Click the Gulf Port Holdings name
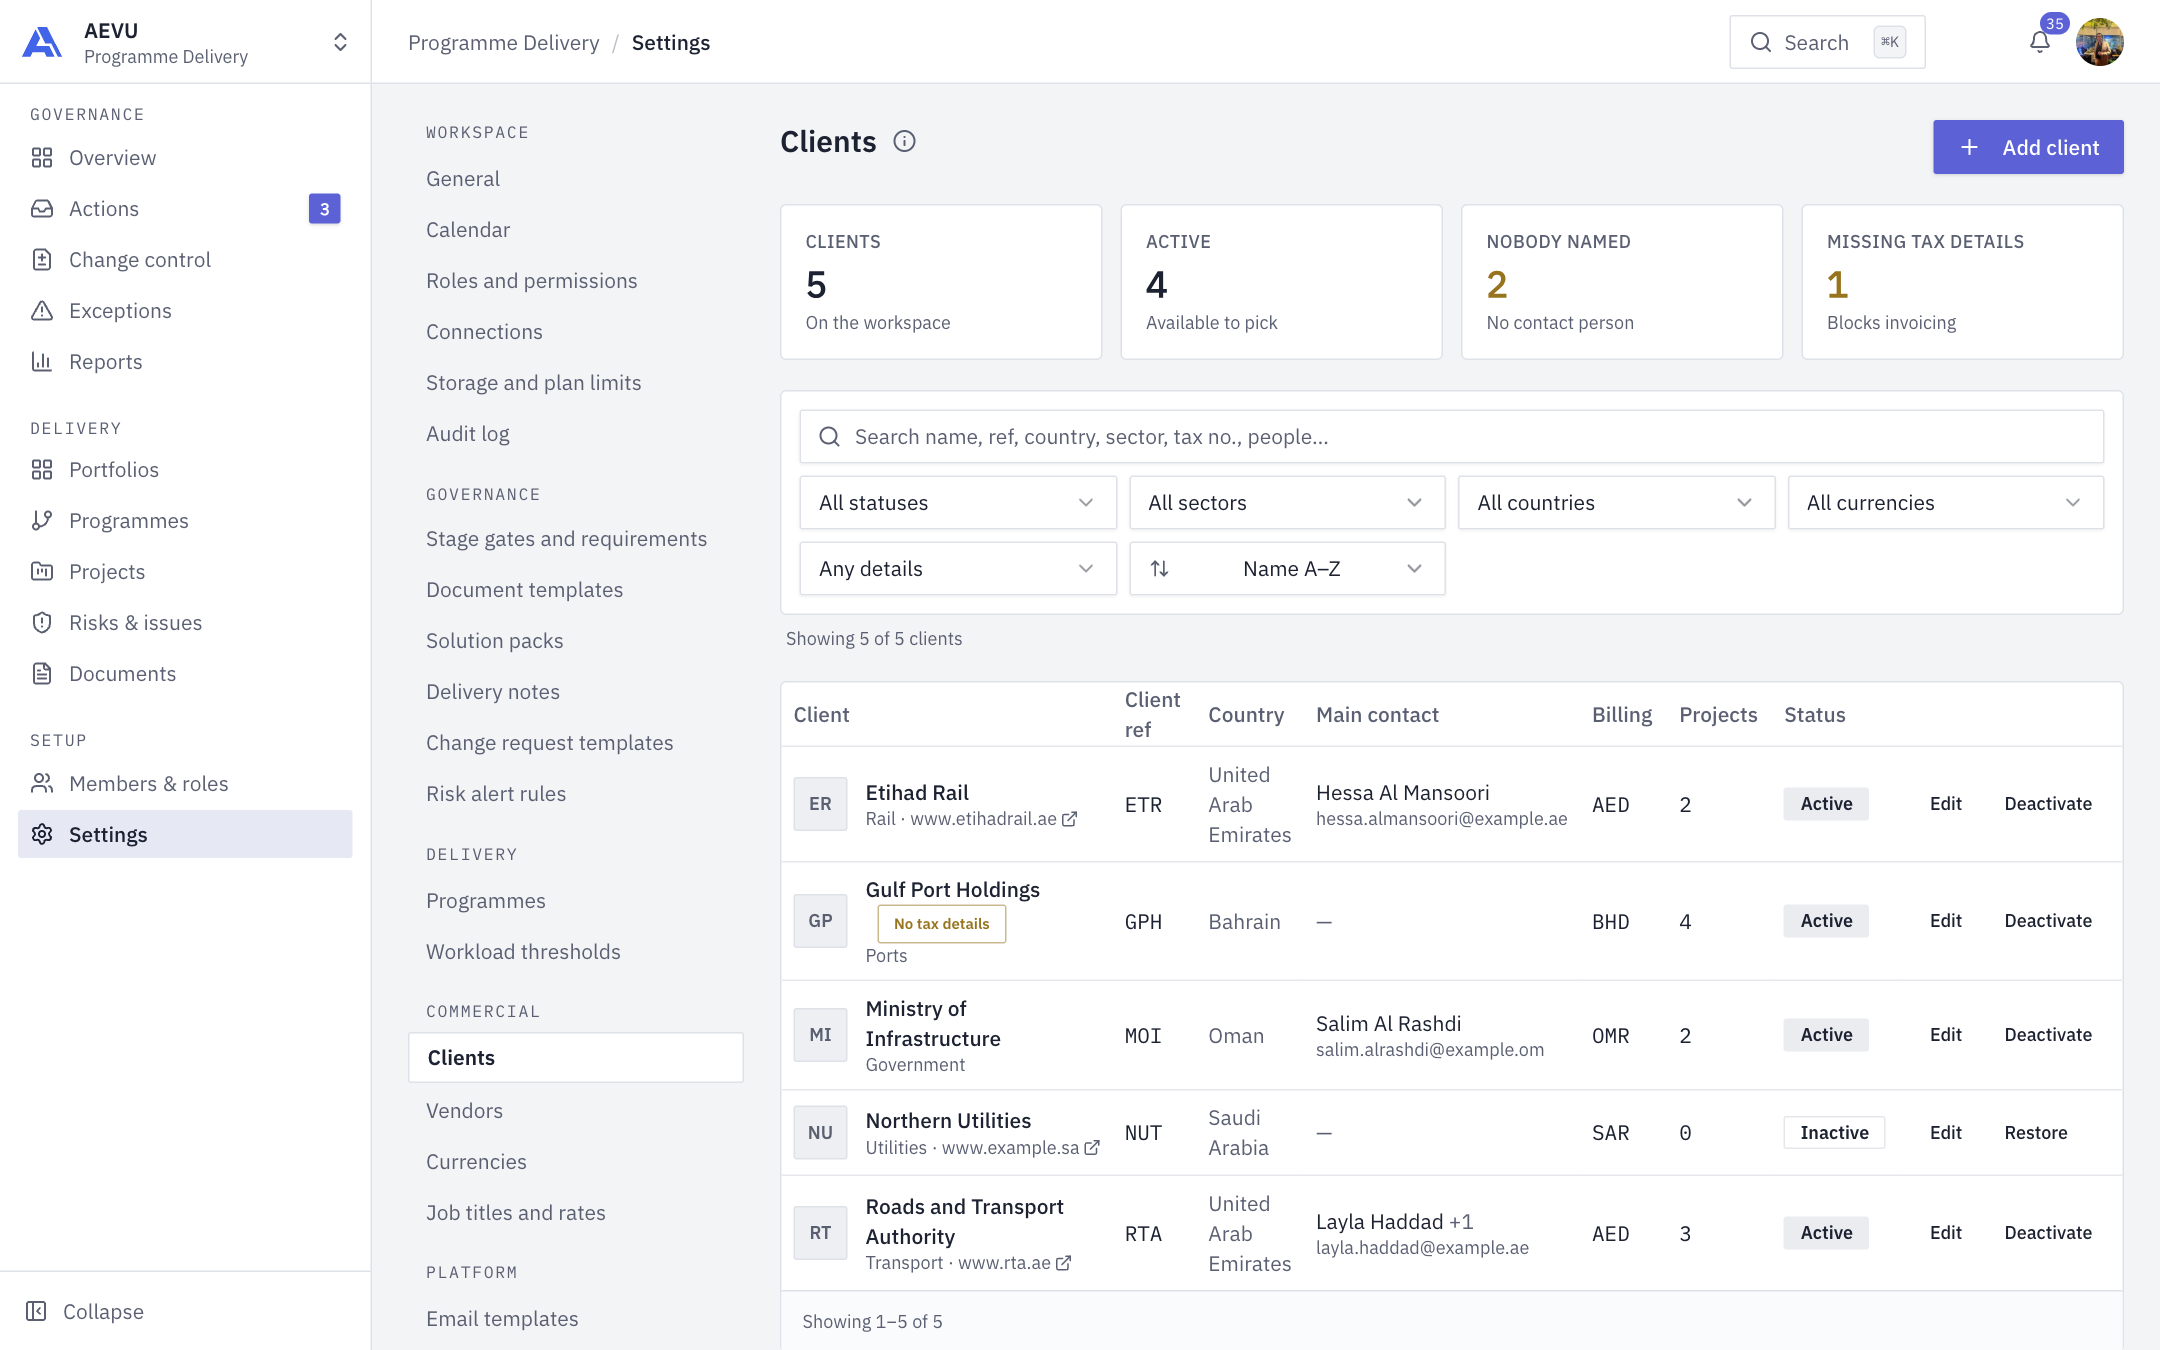The height and width of the screenshot is (1350, 2160). click(x=952, y=890)
